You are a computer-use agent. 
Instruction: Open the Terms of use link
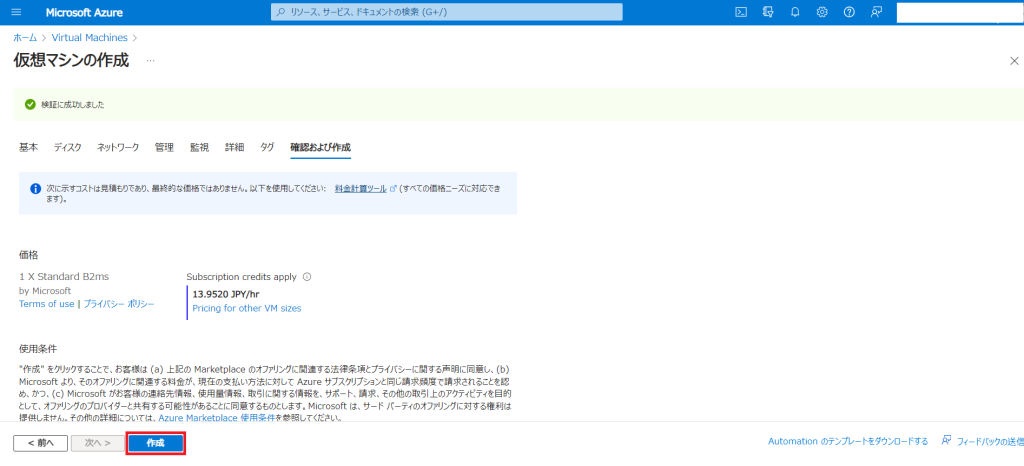coord(46,303)
